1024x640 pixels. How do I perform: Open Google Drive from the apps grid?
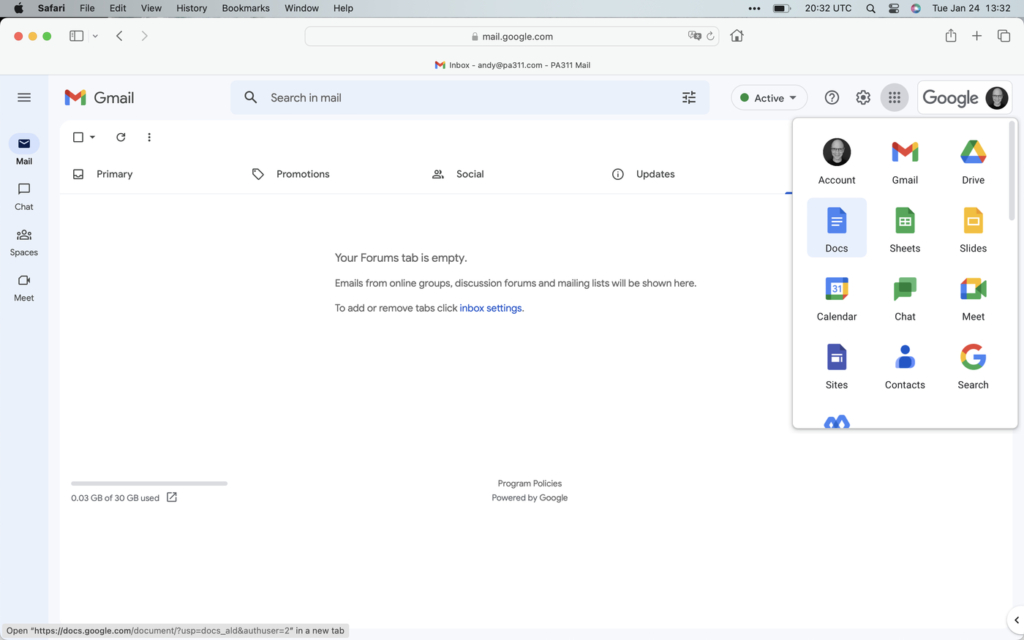pos(972,160)
